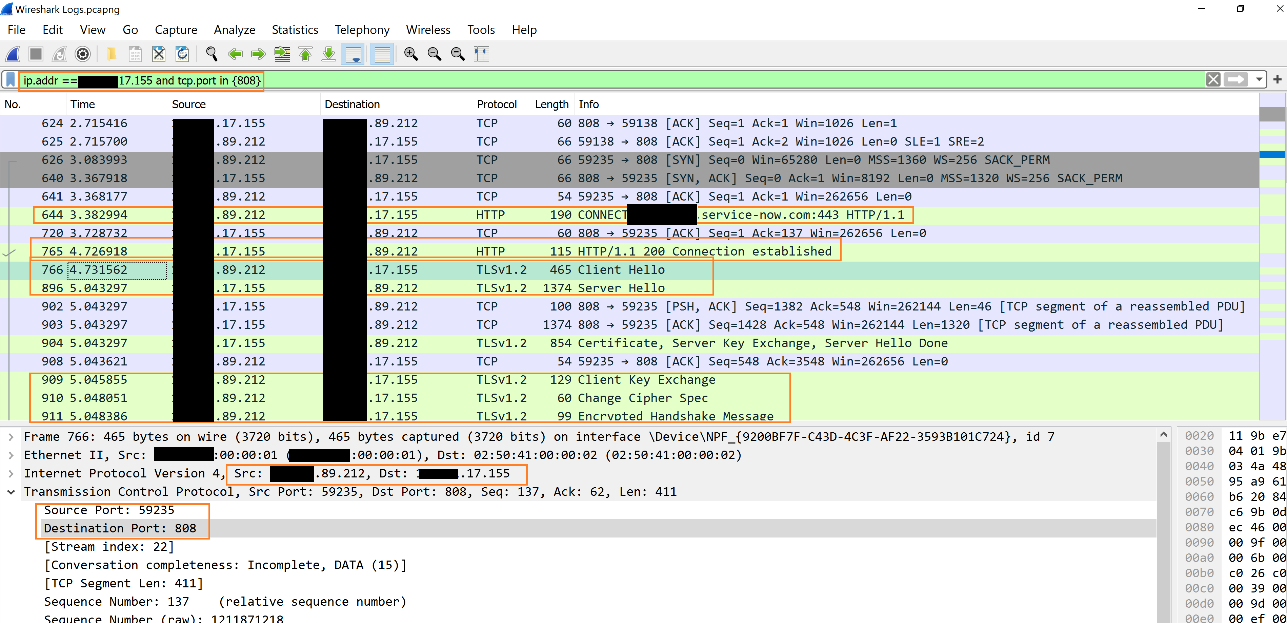Open capture options gear icon
Viewport: 1287px width, 623px height.
point(83,54)
